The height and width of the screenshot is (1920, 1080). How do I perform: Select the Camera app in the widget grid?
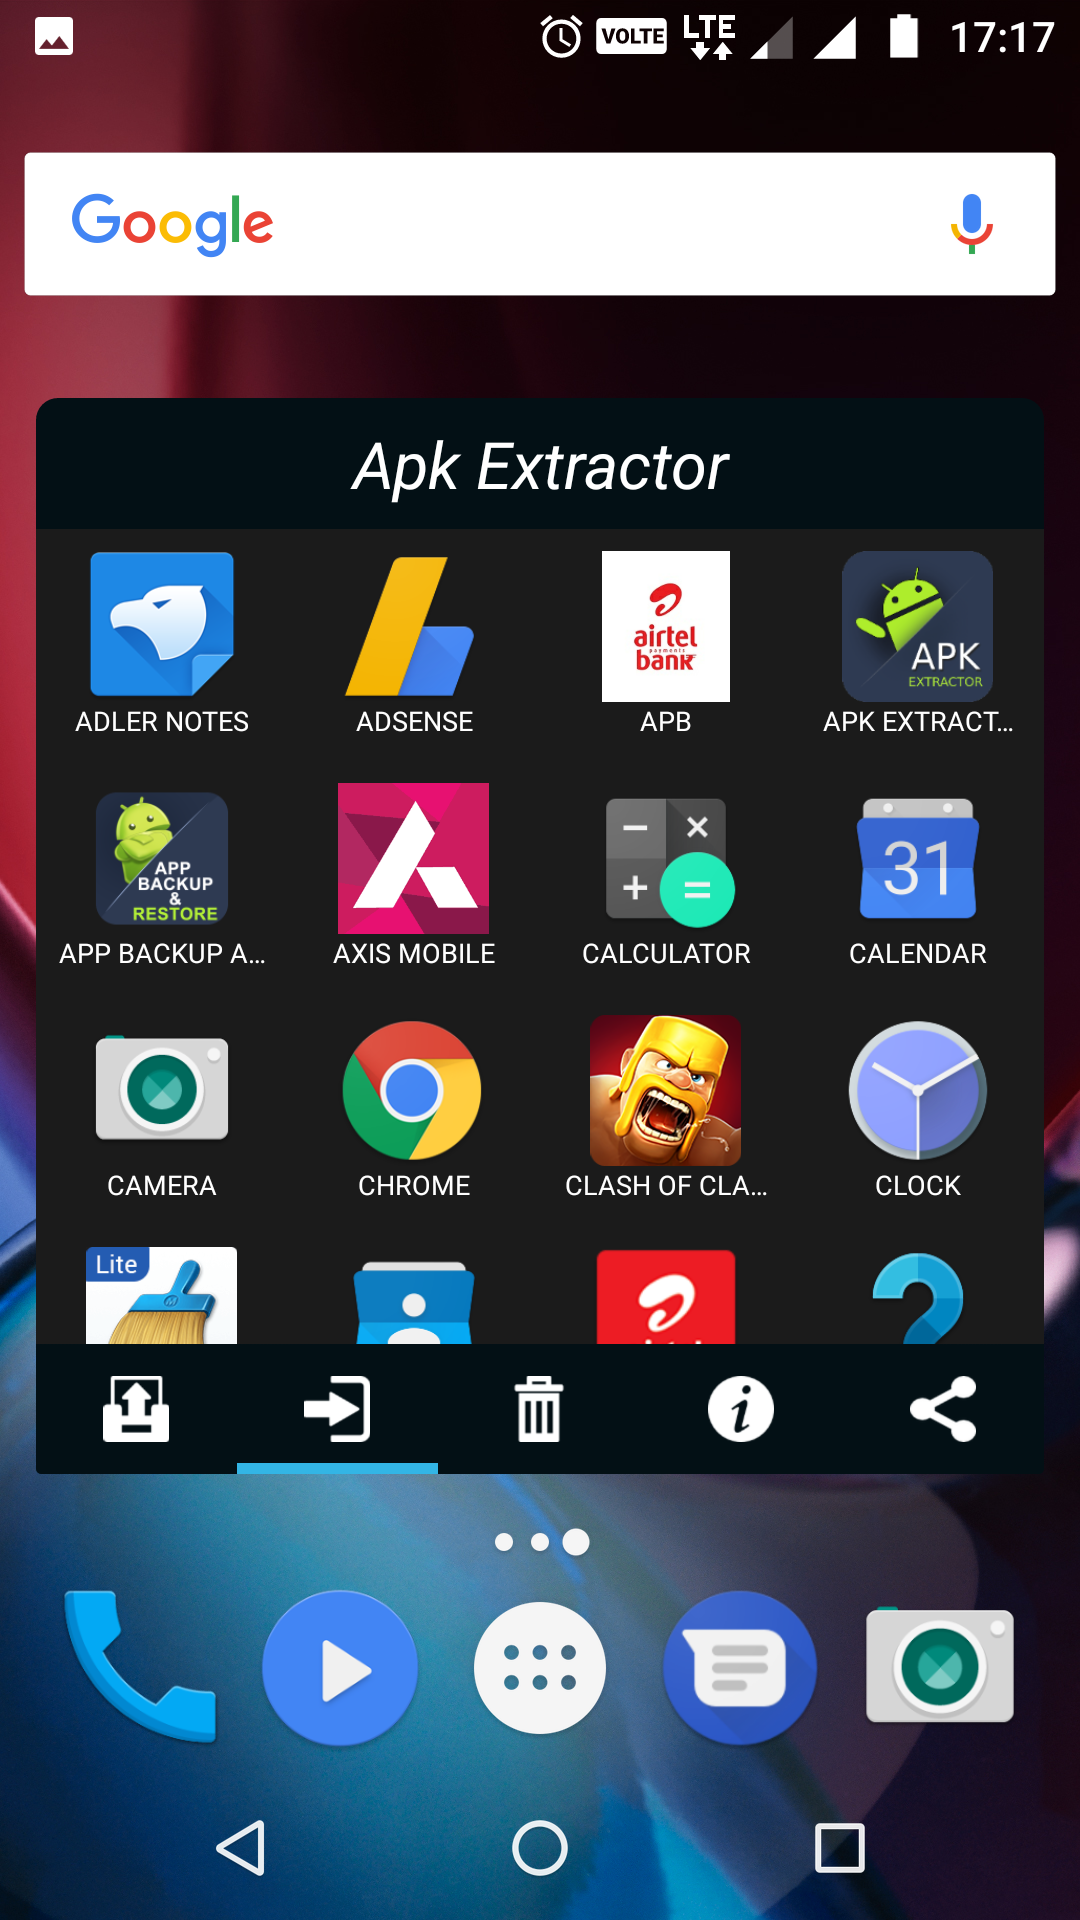162,1088
